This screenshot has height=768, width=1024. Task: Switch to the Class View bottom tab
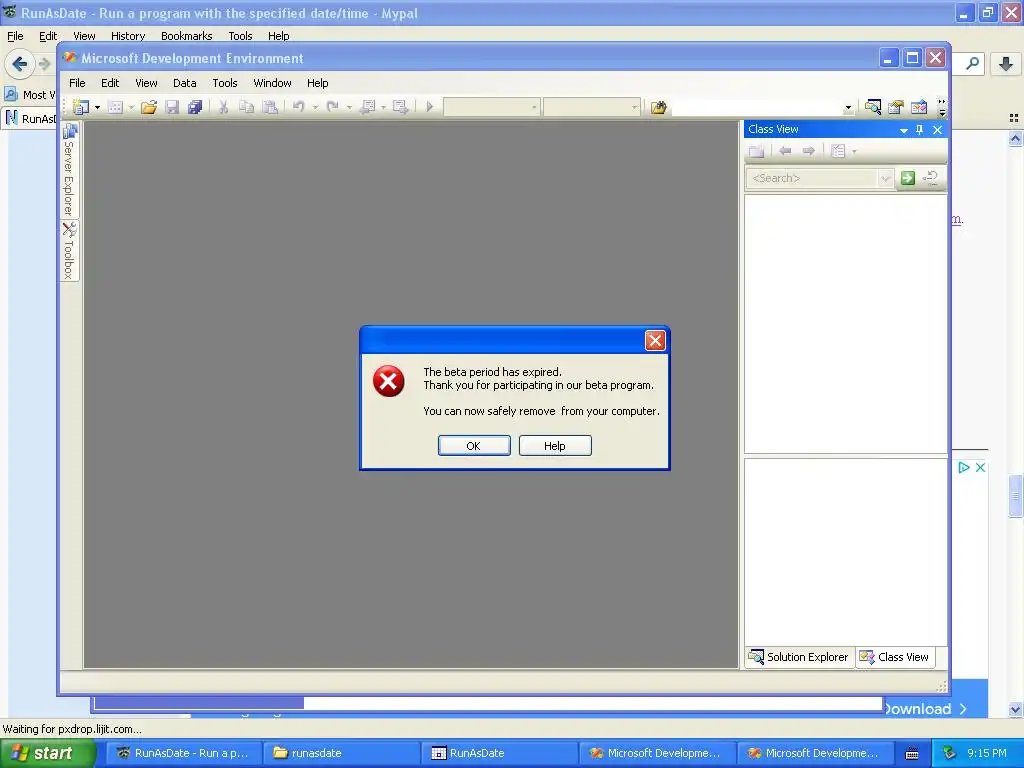(895, 657)
